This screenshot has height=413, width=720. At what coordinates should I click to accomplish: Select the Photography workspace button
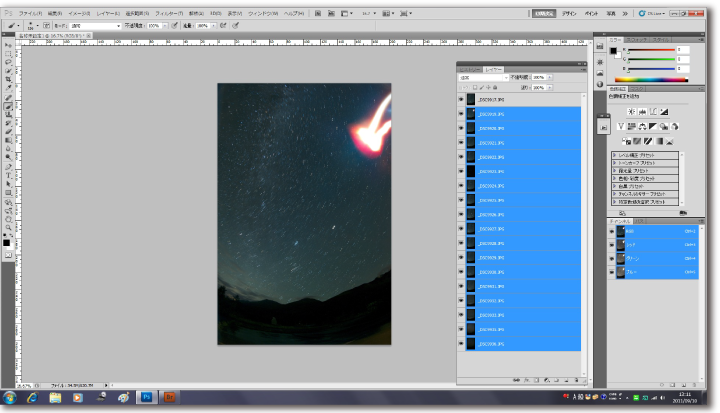click(611, 14)
